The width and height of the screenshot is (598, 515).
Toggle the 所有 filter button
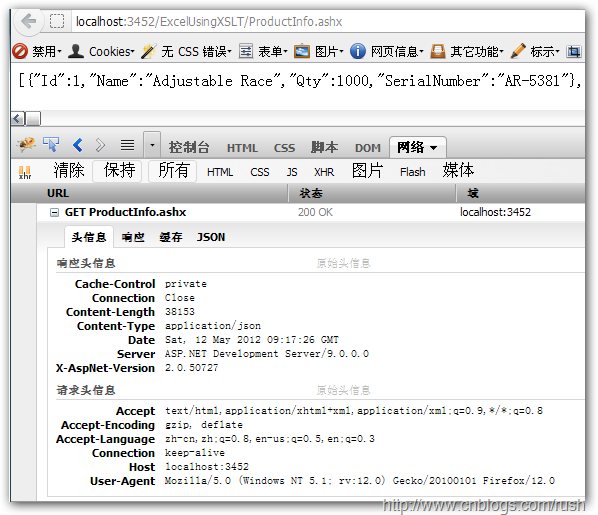[x=173, y=171]
